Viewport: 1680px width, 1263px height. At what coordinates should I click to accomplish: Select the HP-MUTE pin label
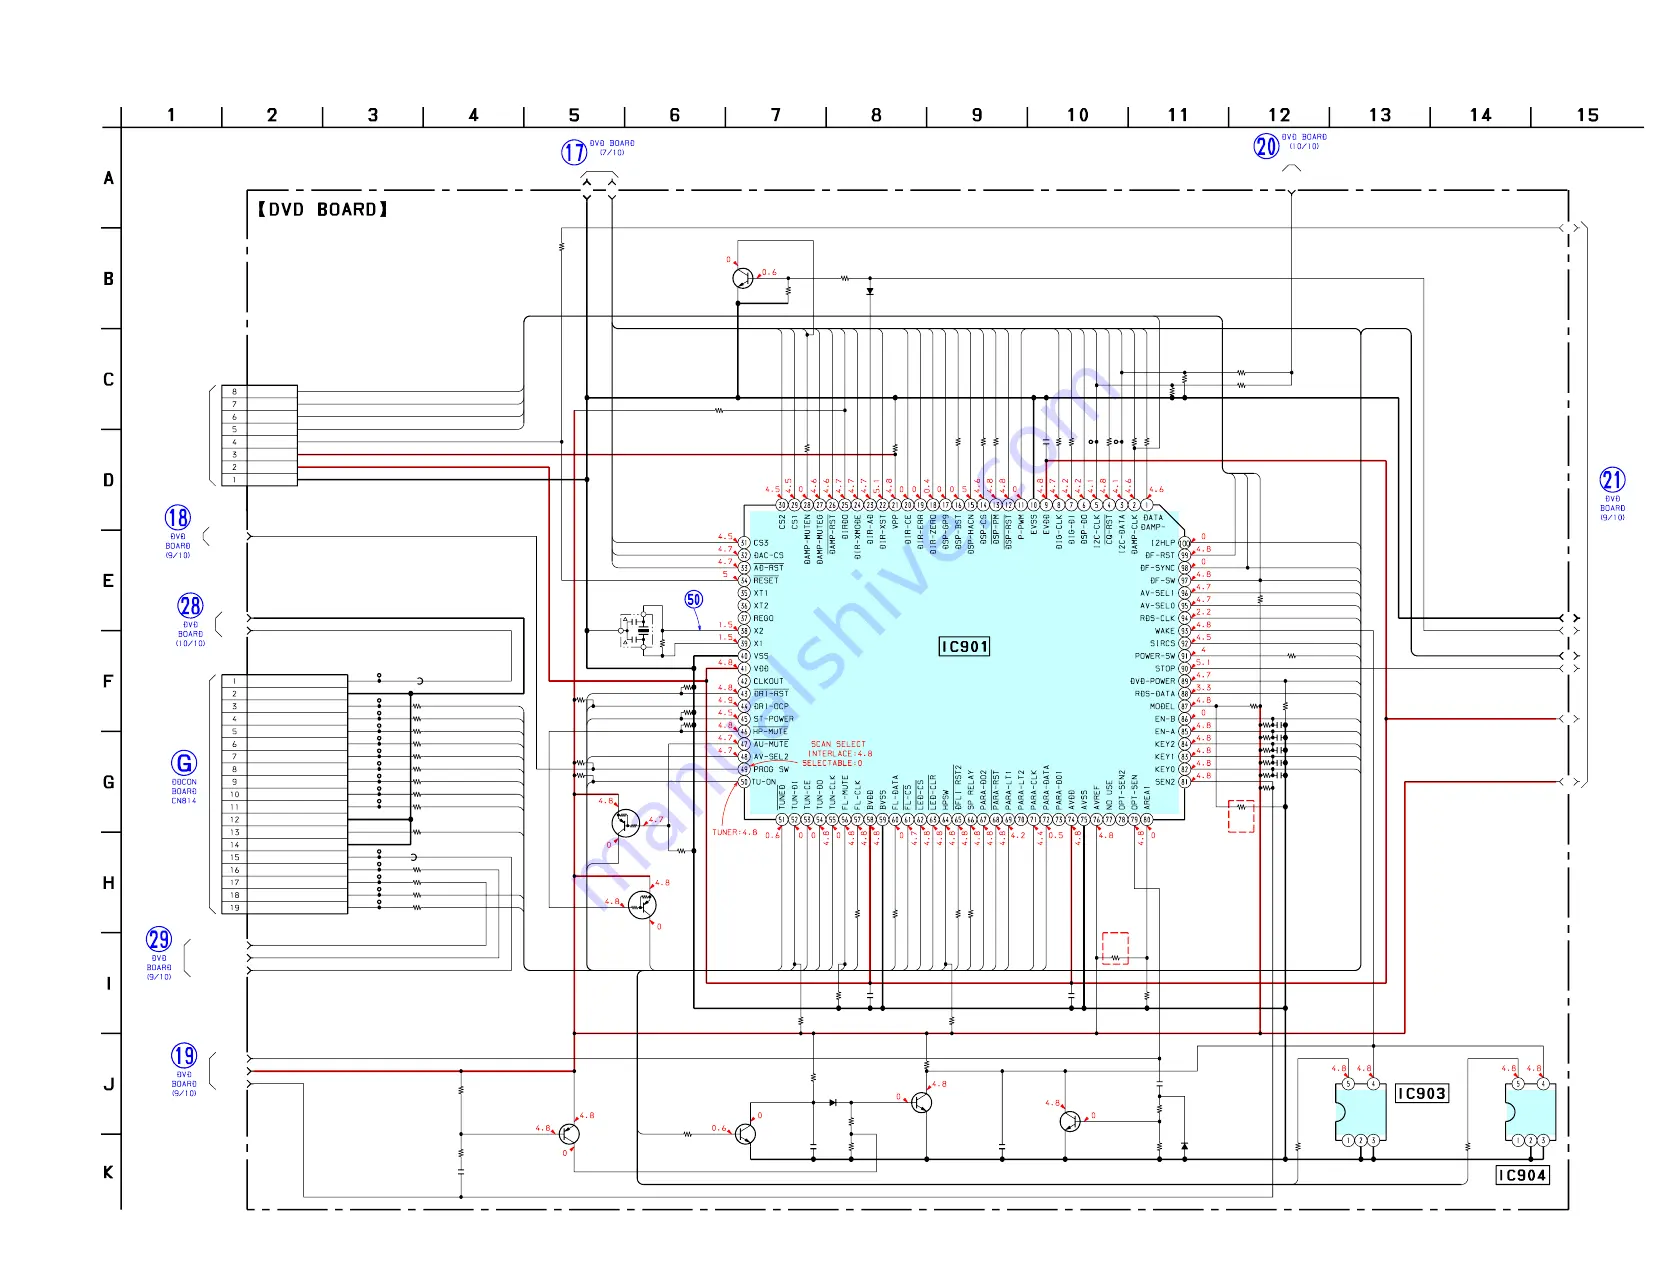pyautogui.click(x=770, y=731)
